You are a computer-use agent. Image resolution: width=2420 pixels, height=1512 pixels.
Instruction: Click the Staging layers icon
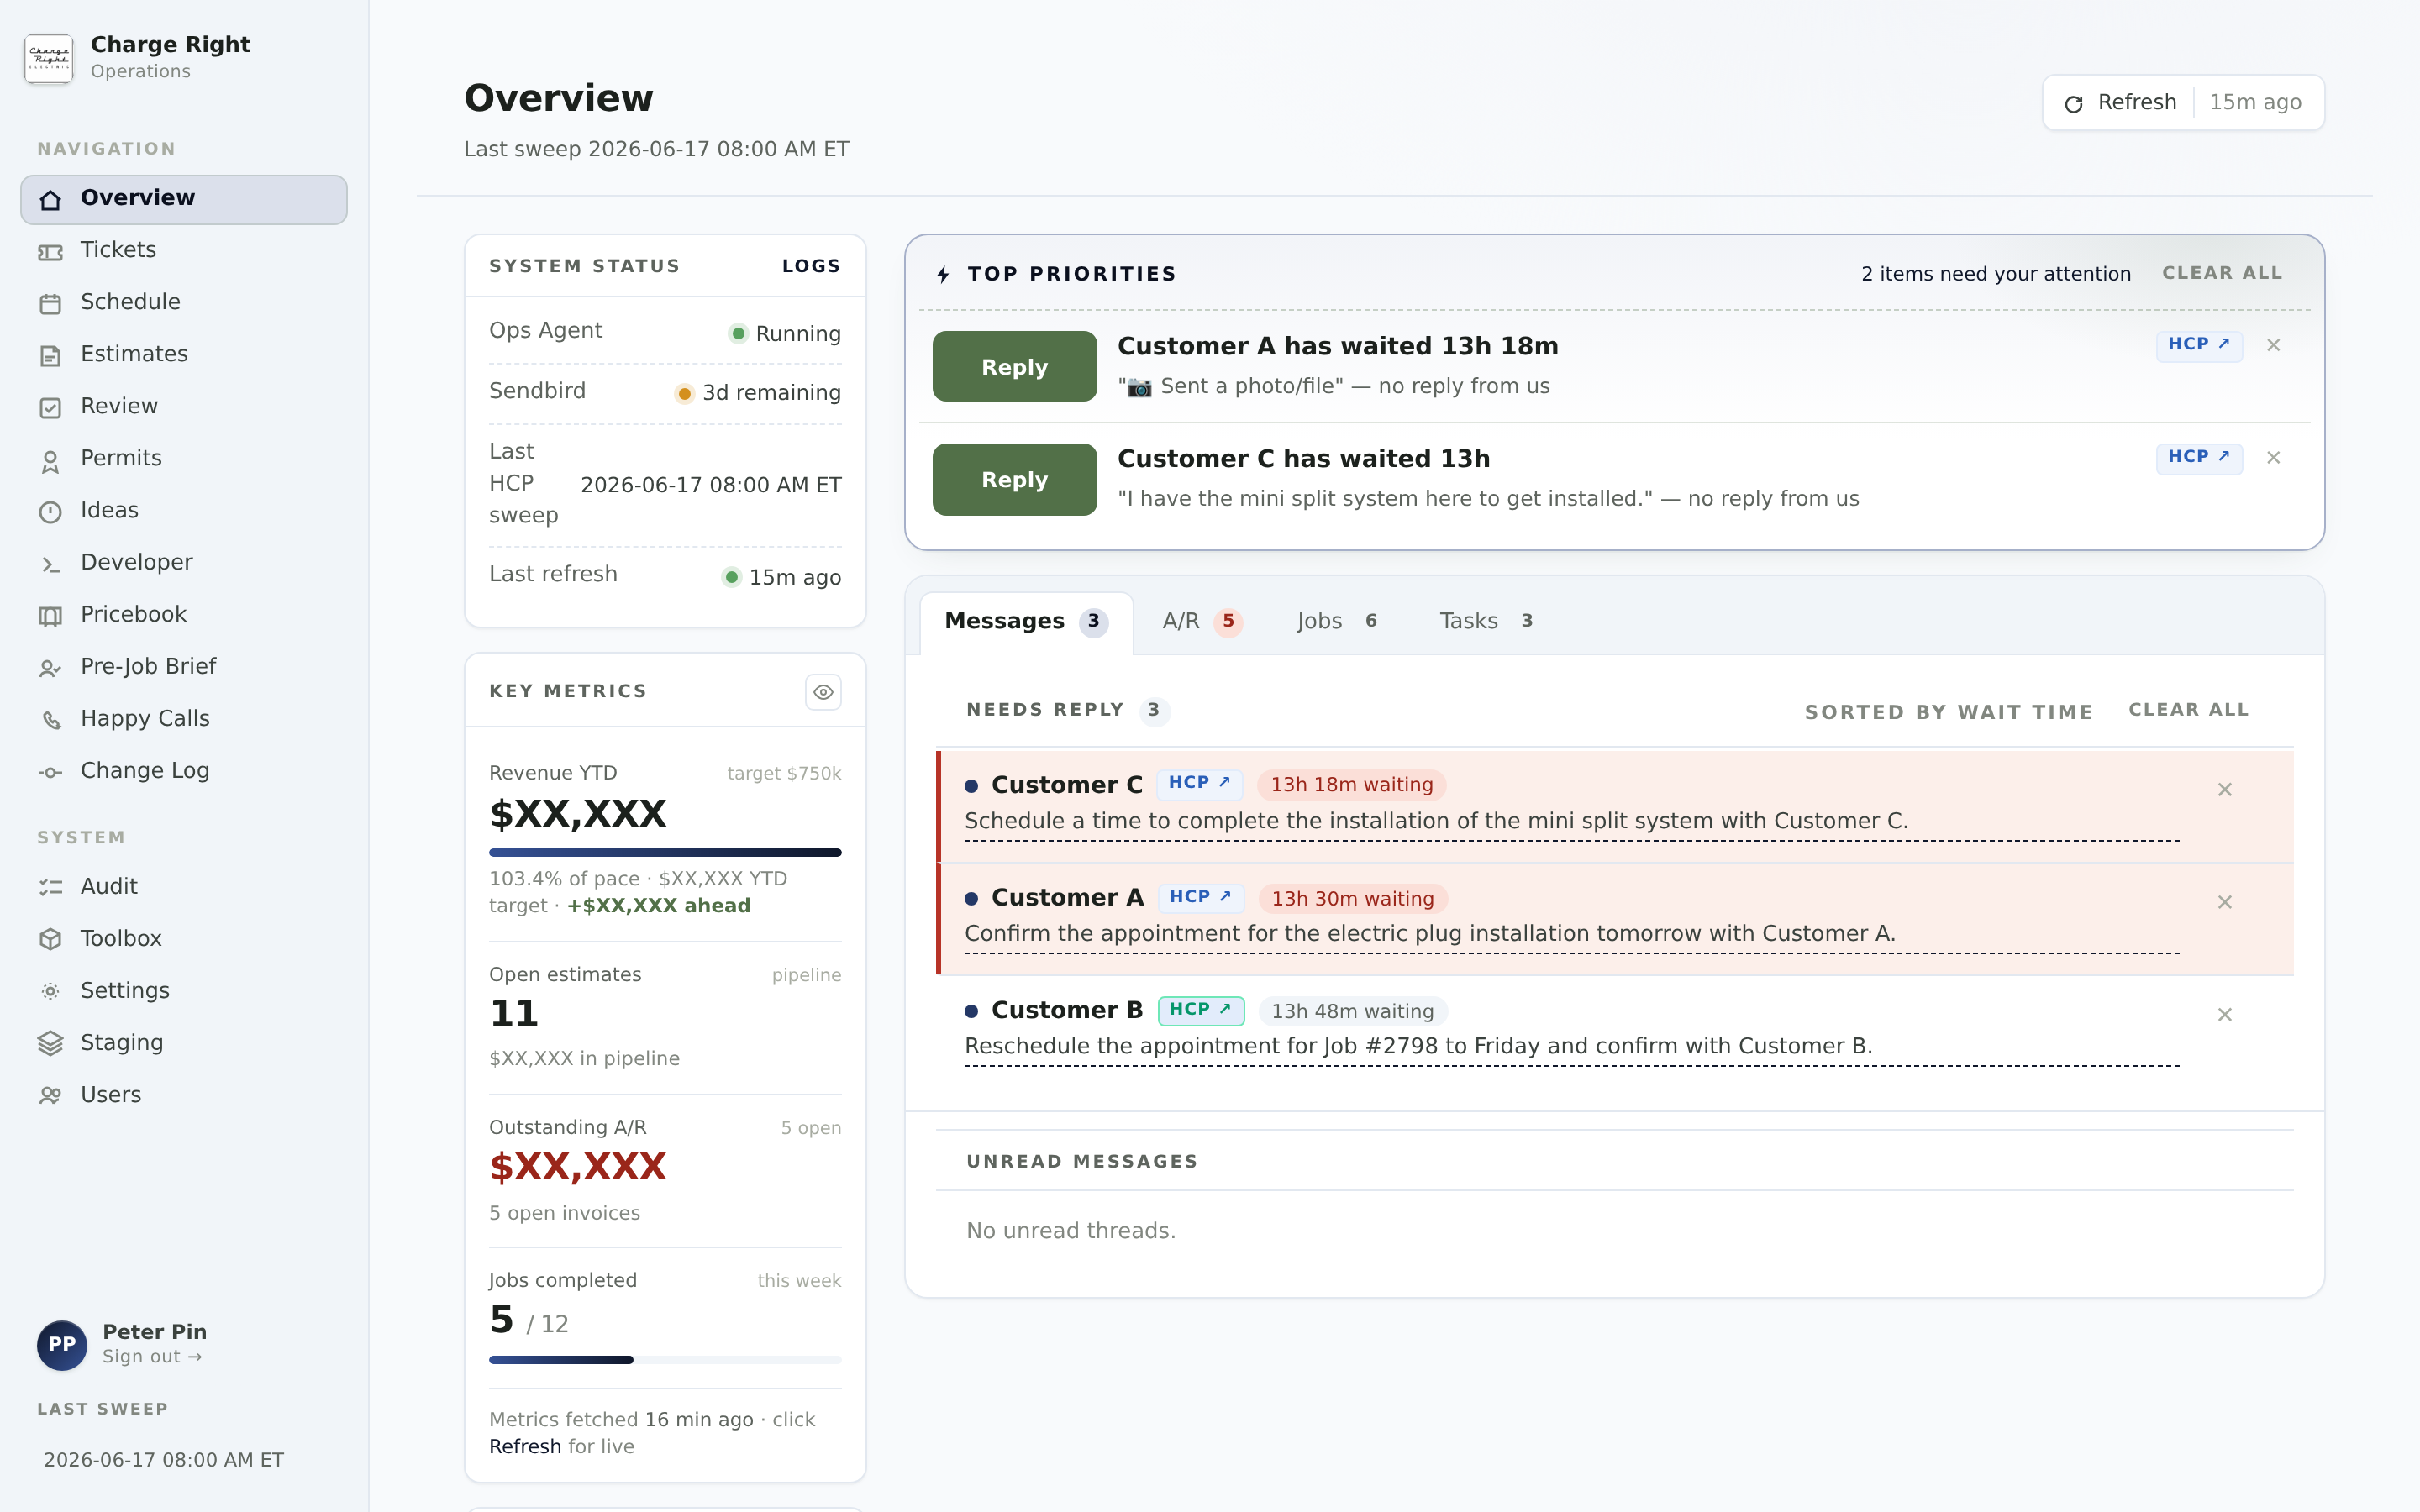click(x=51, y=1043)
